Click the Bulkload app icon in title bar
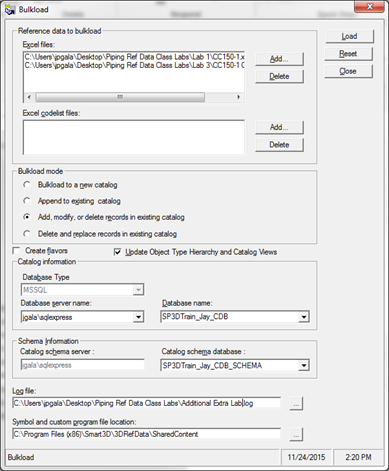This screenshot has height=471, width=389. point(10,9)
